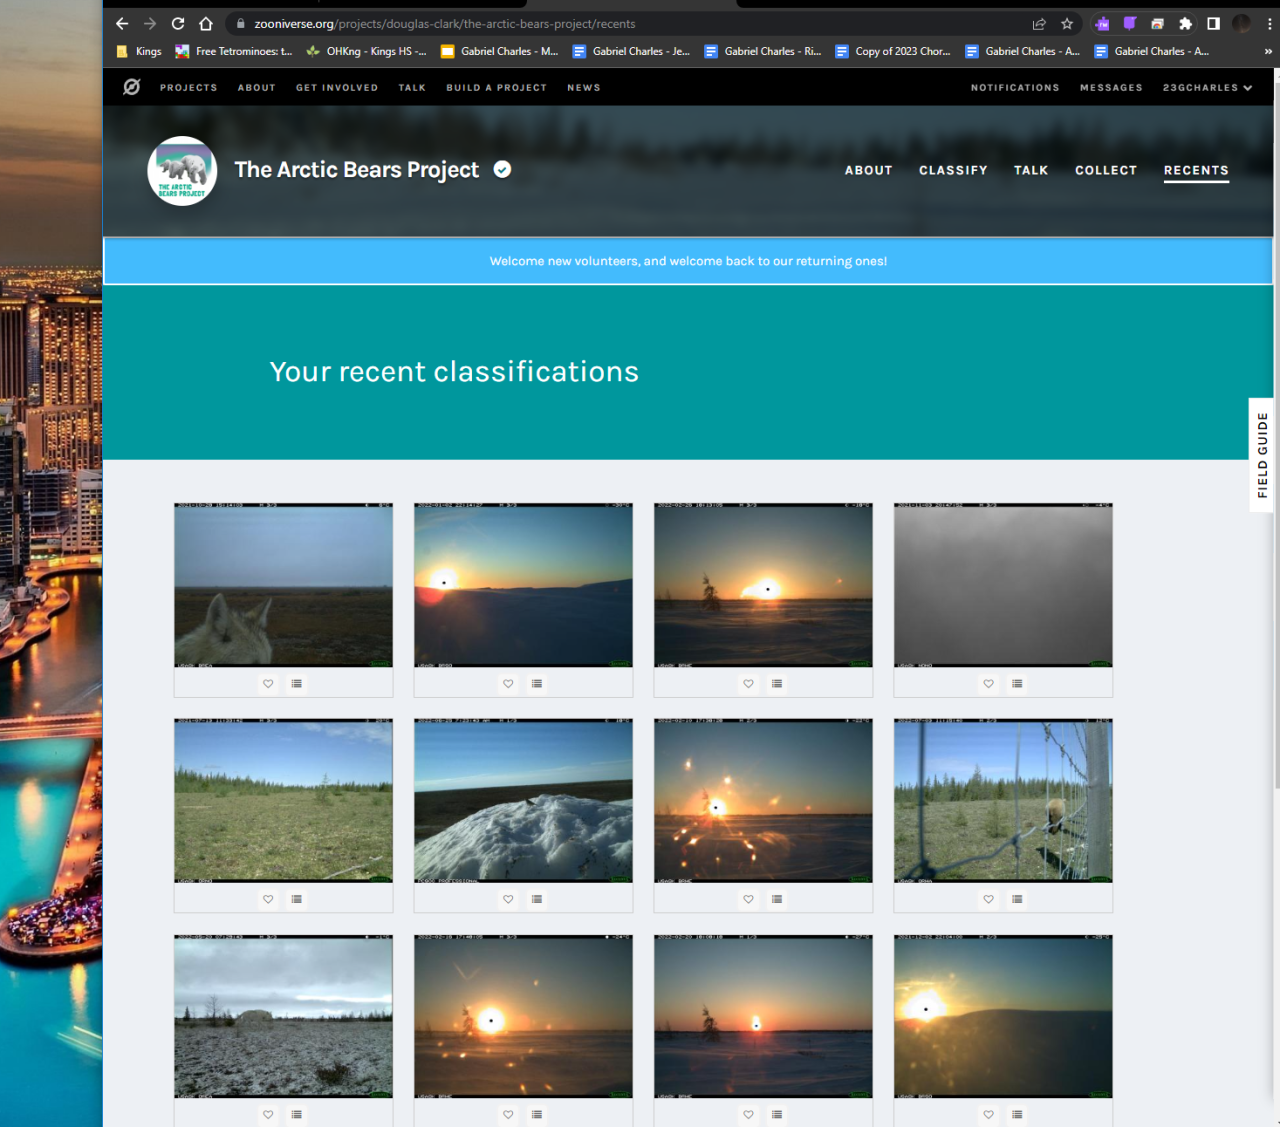Add the wire fence photo to a collection
1280x1127 pixels.
point(1017,899)
